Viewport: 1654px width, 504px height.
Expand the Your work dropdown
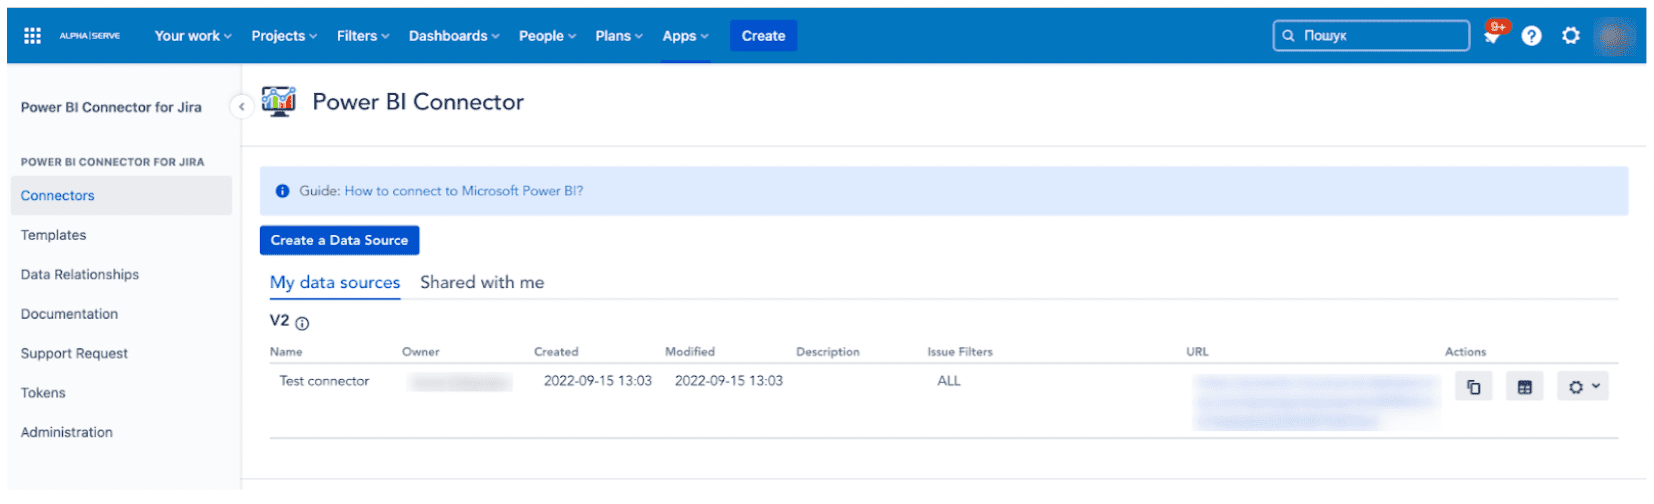point(193,36)
